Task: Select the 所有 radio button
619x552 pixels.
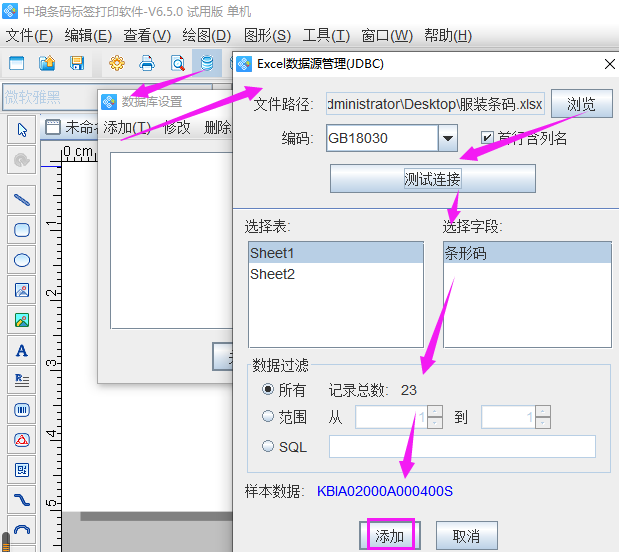Action: tap(268, 390)
